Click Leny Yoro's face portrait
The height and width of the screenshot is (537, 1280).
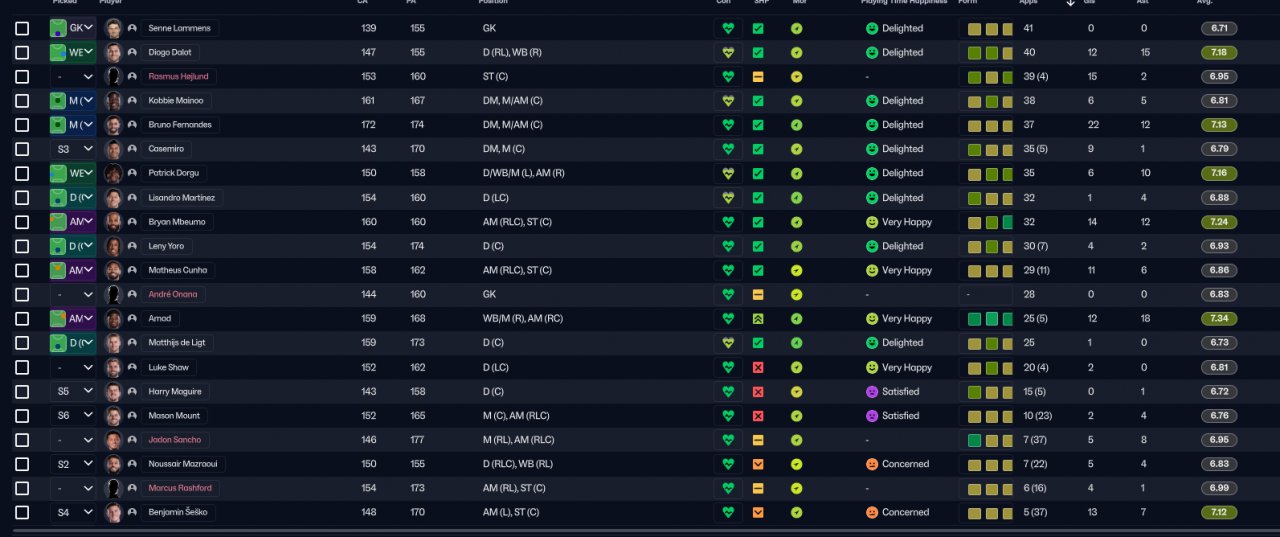[113, 246]
